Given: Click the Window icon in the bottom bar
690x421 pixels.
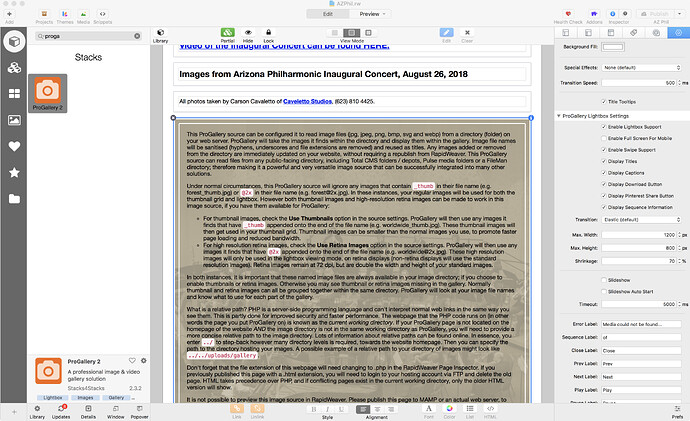Looking at the screenshot, I should pyautogui.click(x=115, y=409).
